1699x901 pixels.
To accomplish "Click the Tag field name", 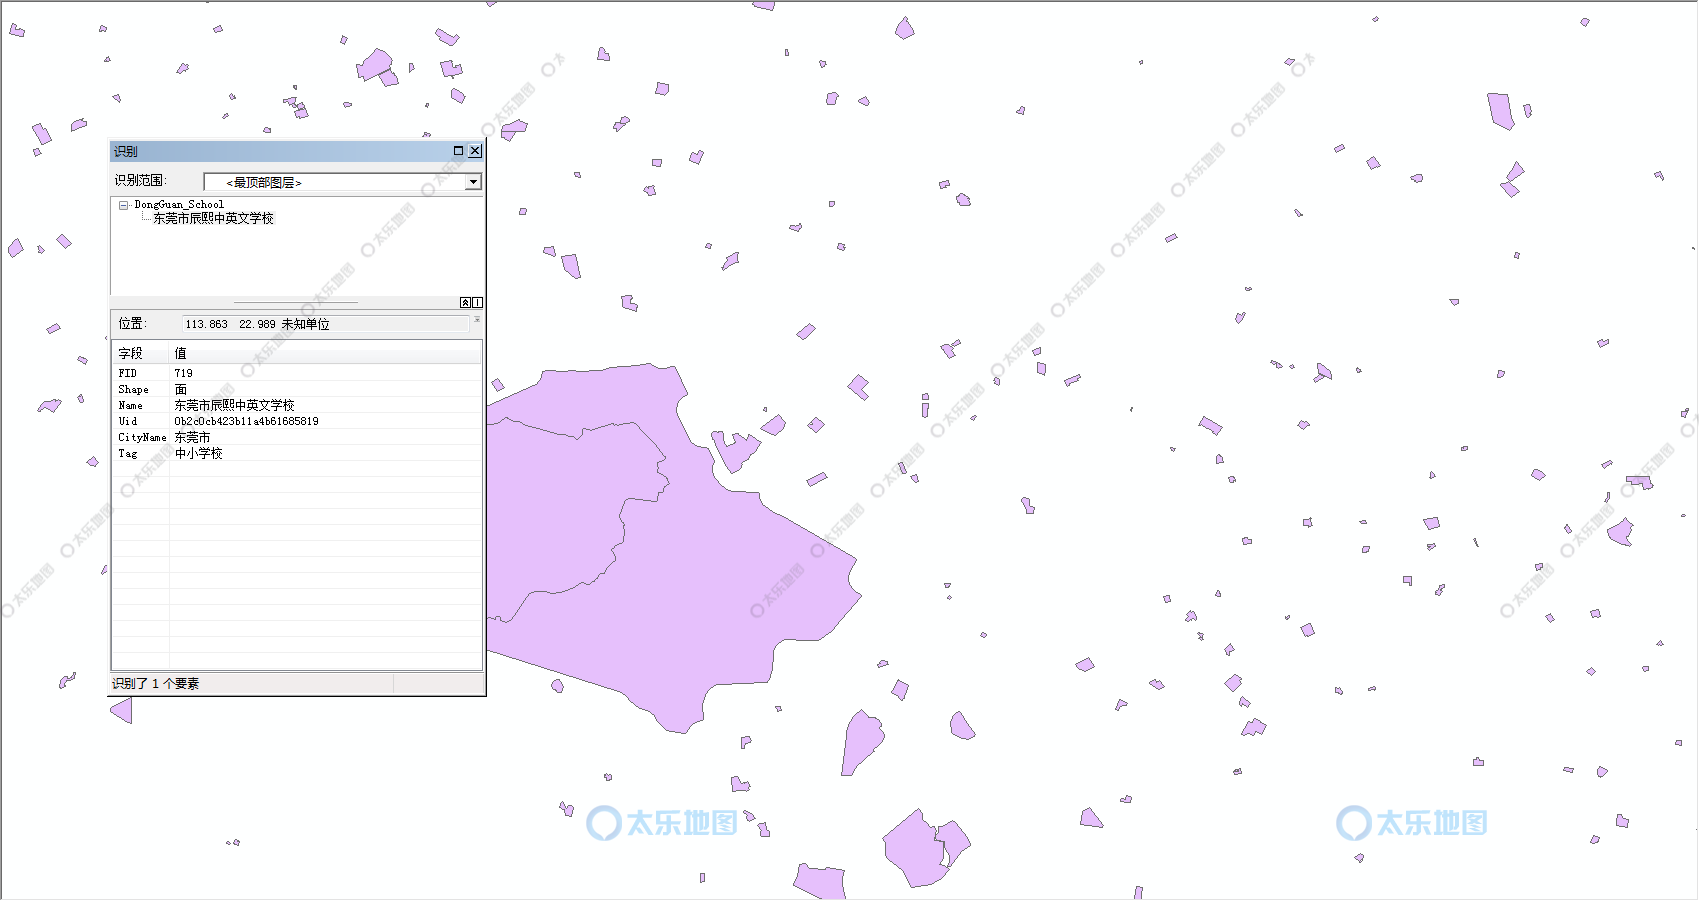I will pyautogui.click(x=127, y=453).
